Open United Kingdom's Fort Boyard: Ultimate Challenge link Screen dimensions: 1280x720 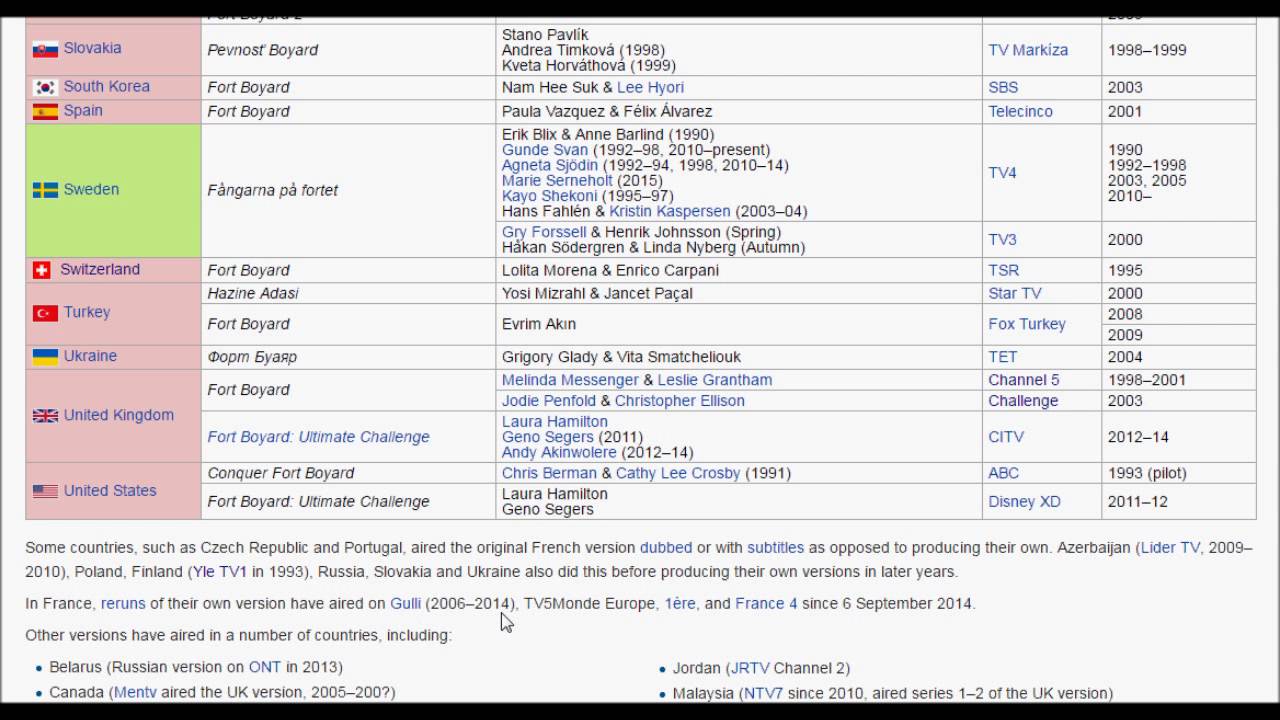(318, 437)
